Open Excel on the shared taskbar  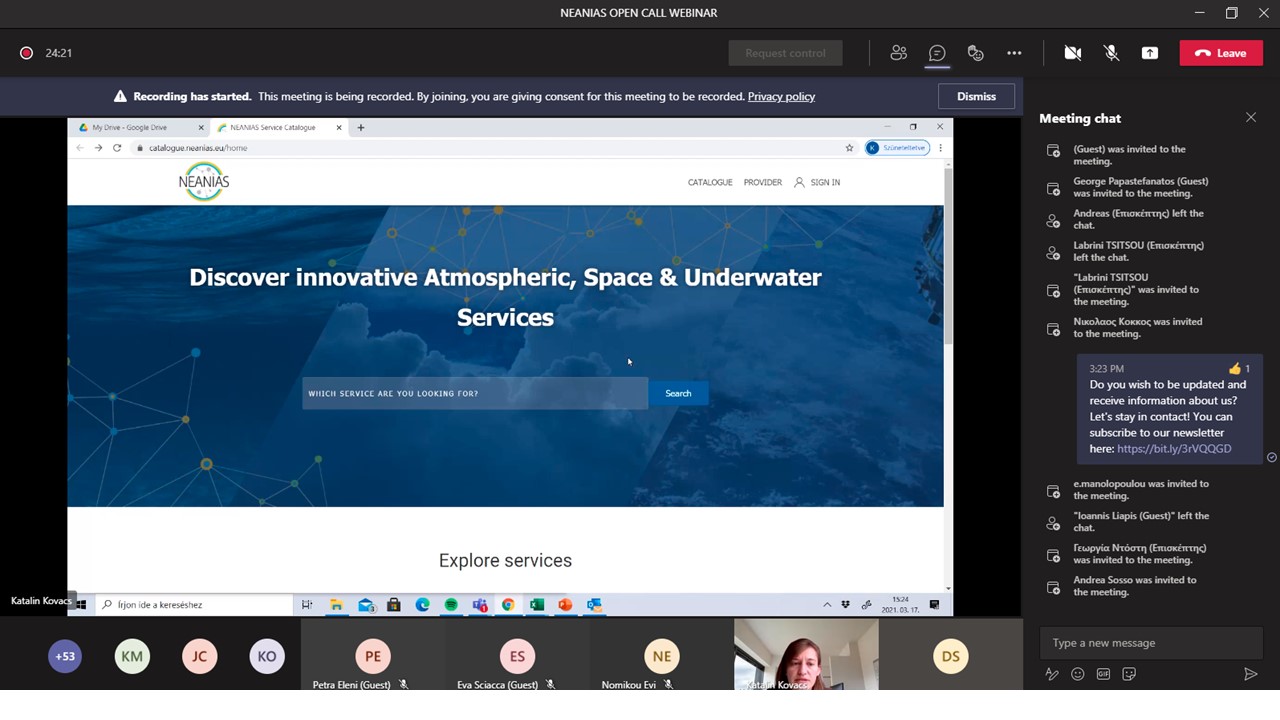[537, 605]
